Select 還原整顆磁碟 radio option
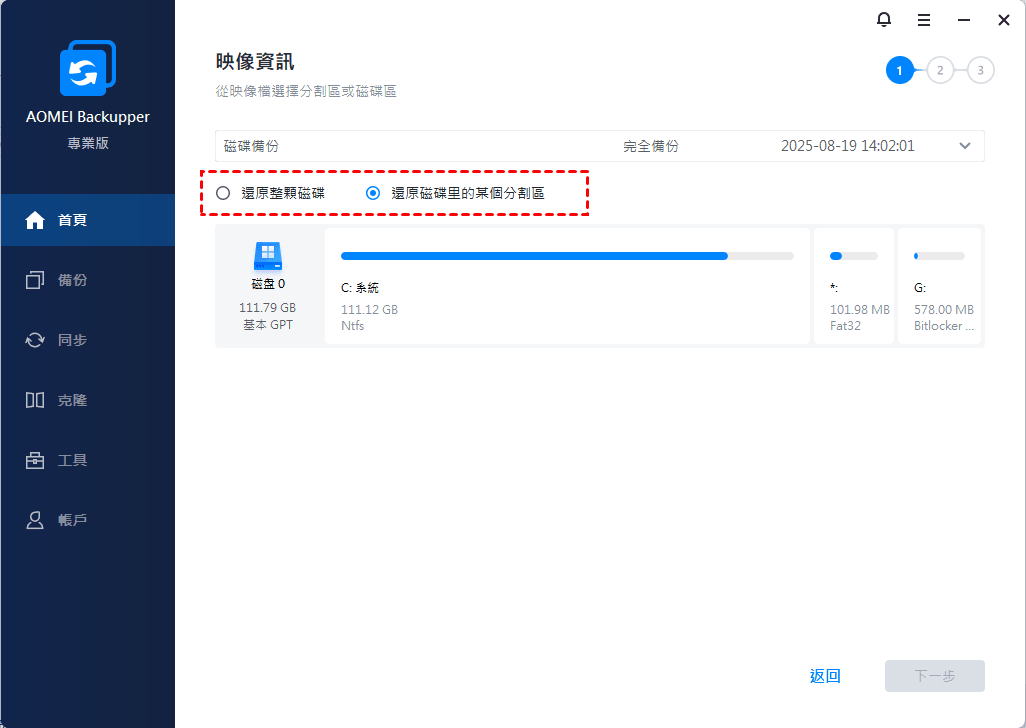Image resolution: width=1026 pixels, height=728 pixels. click(223, 193)
